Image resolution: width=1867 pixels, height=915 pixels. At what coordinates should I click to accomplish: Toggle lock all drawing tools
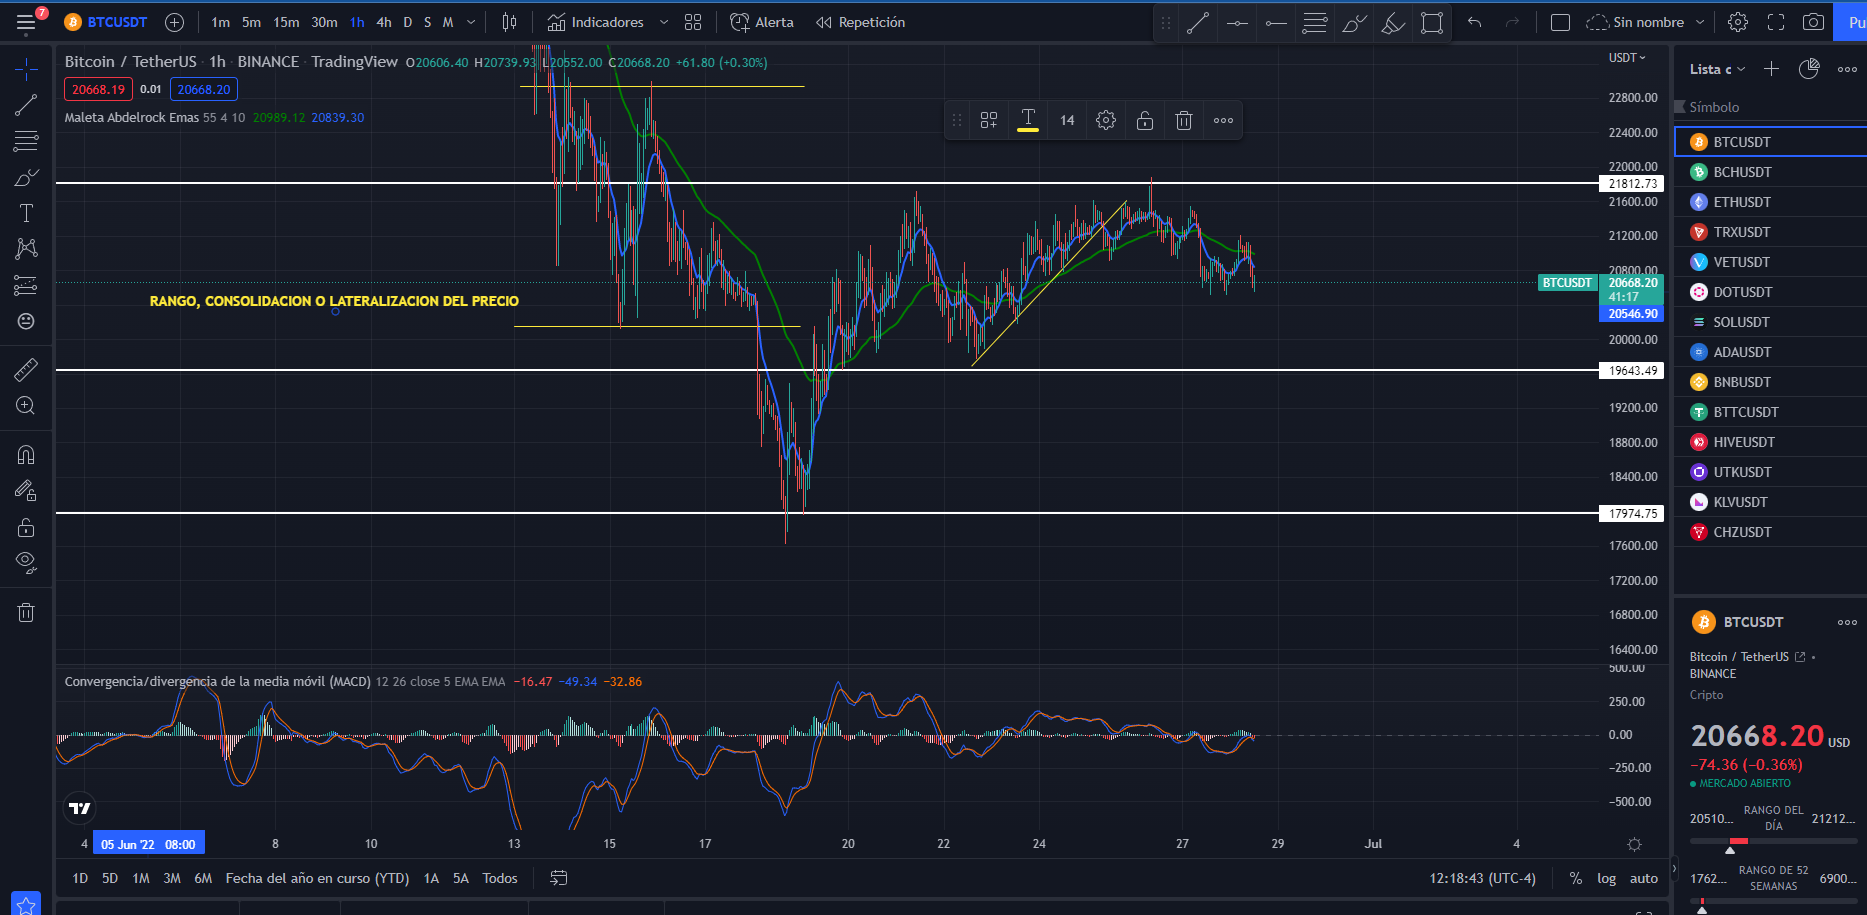pyautogui.click(x=26, y=527)
